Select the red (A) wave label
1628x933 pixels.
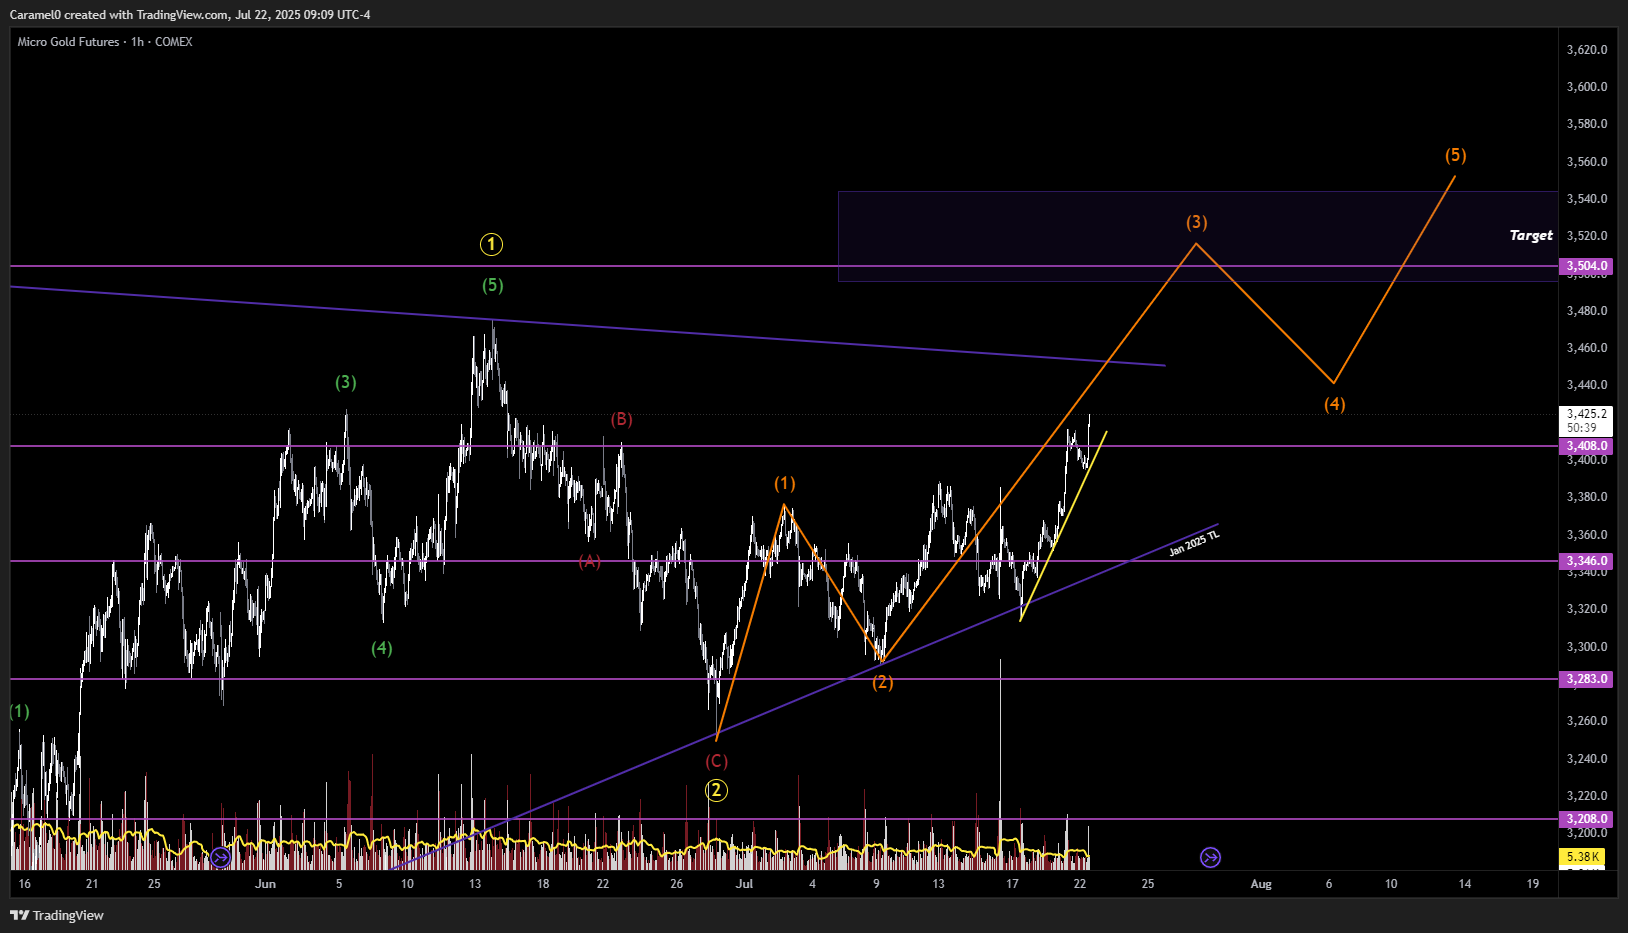pyautogui.click(x=590, y=561)
